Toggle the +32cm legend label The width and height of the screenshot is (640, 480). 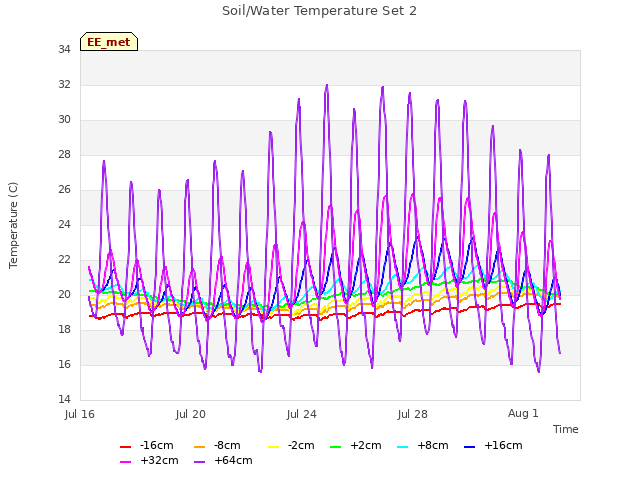(159, 460)
